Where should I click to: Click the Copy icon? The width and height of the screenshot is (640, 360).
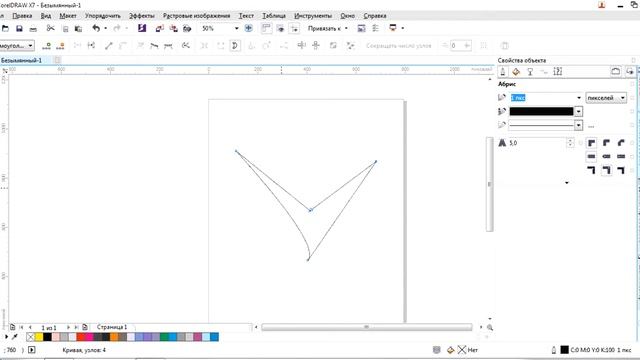tap(65, 29)
